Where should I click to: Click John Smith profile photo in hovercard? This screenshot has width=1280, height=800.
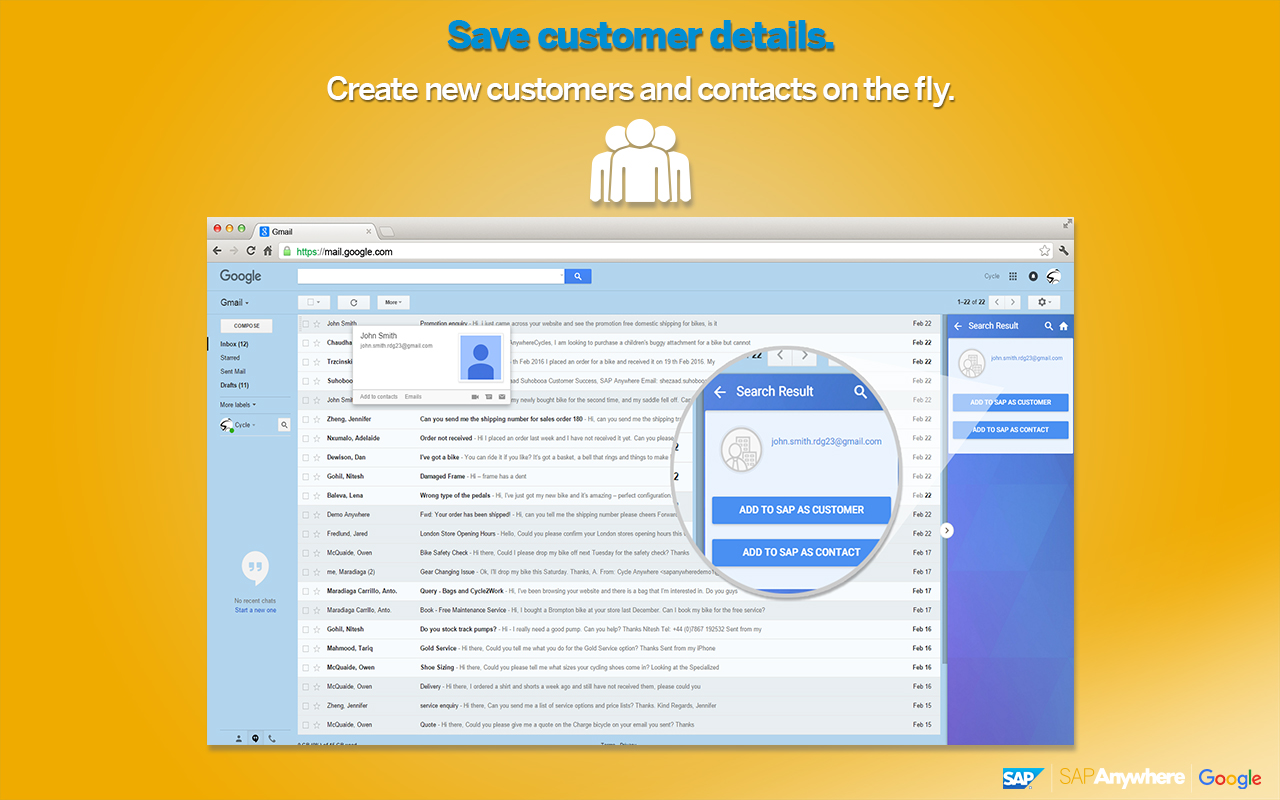coord(480,358)
